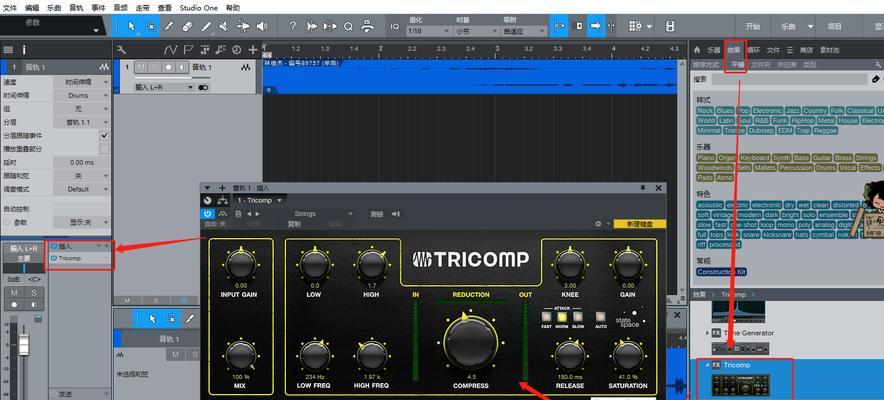Enable FAST attack on Tricomp
The width and height of the screenshot is (884, 400).
pyautogui.click(x=546, y=316)
